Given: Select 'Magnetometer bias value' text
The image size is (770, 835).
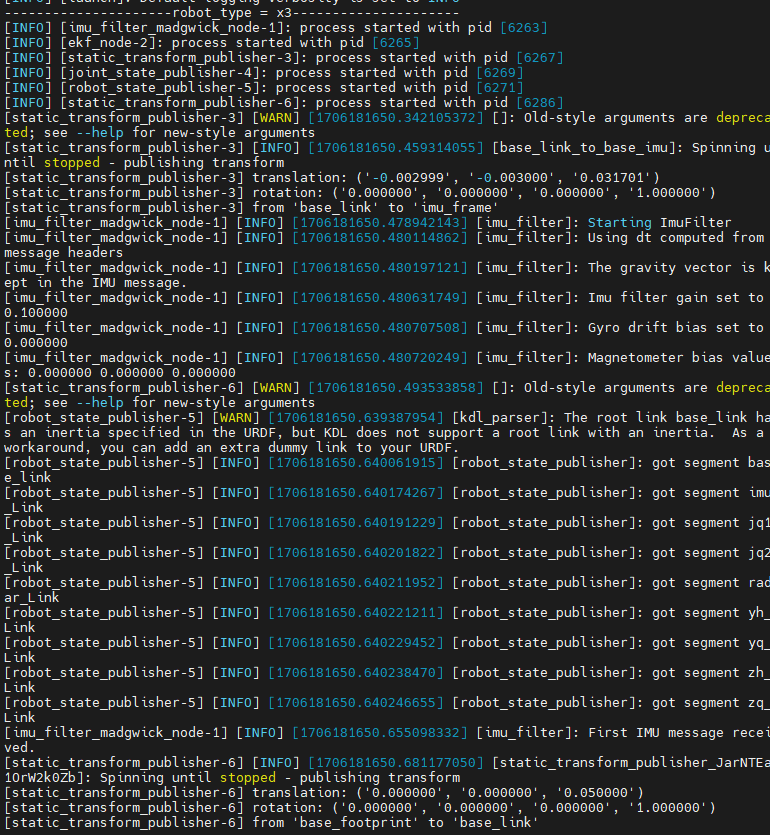Looking at the screenshot, I should coord(678,358).
